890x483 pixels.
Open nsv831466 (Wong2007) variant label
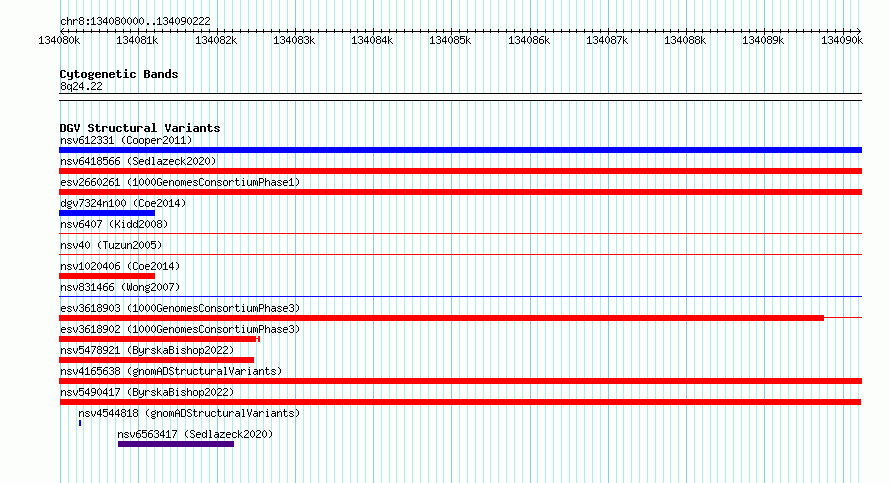[x=120, y=287]
